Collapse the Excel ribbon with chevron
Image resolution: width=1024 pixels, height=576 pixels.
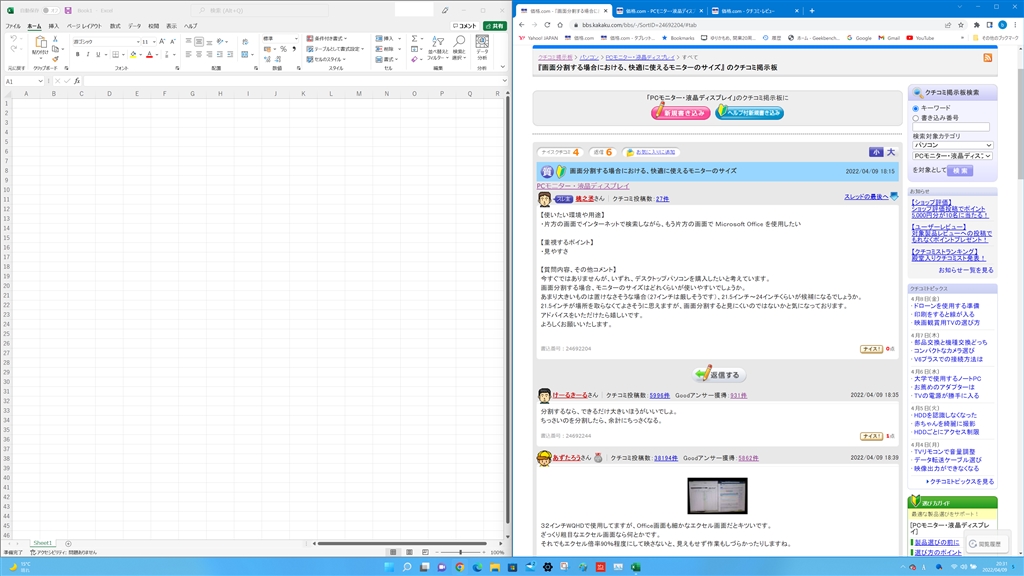click(502, 67)
